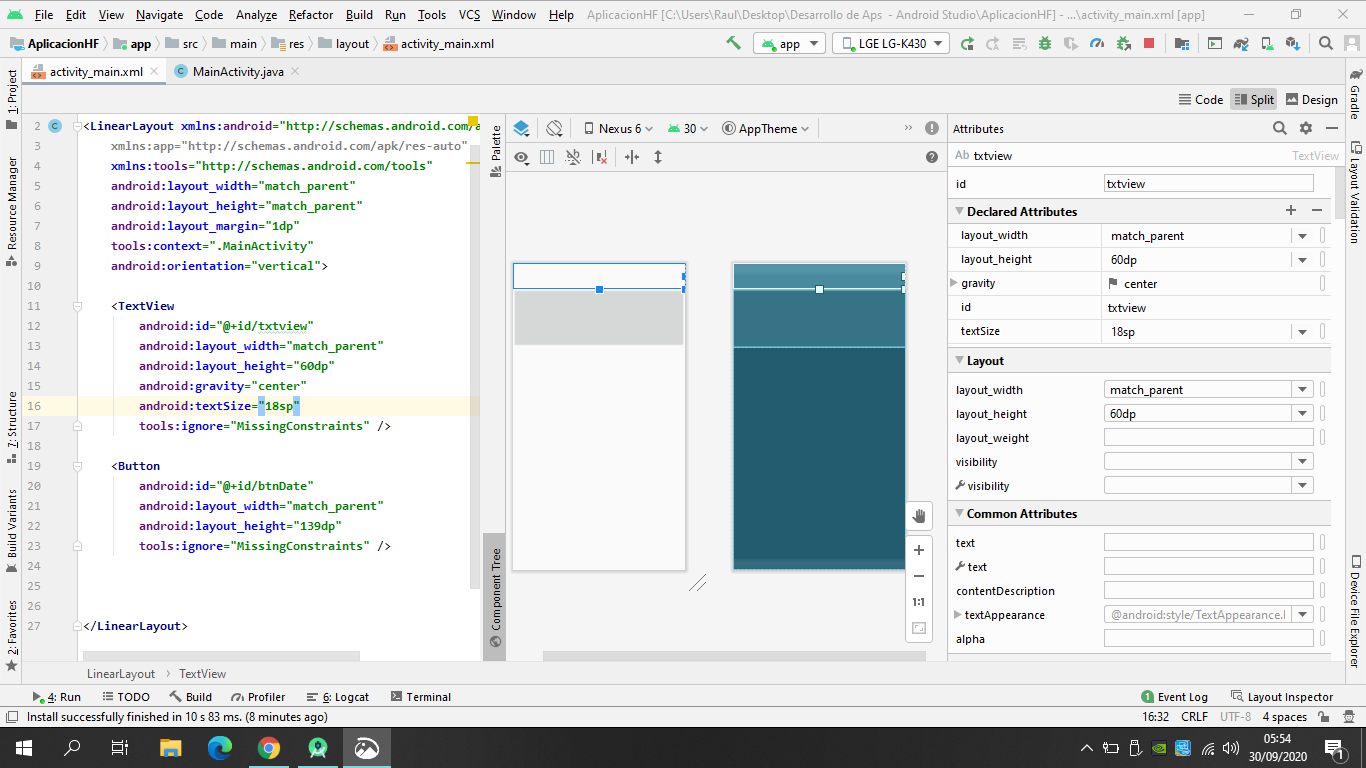The height and width of the screenshot is (768, 1366).
Task: Open the Layout Inspector
Action: coord(1282,697)
